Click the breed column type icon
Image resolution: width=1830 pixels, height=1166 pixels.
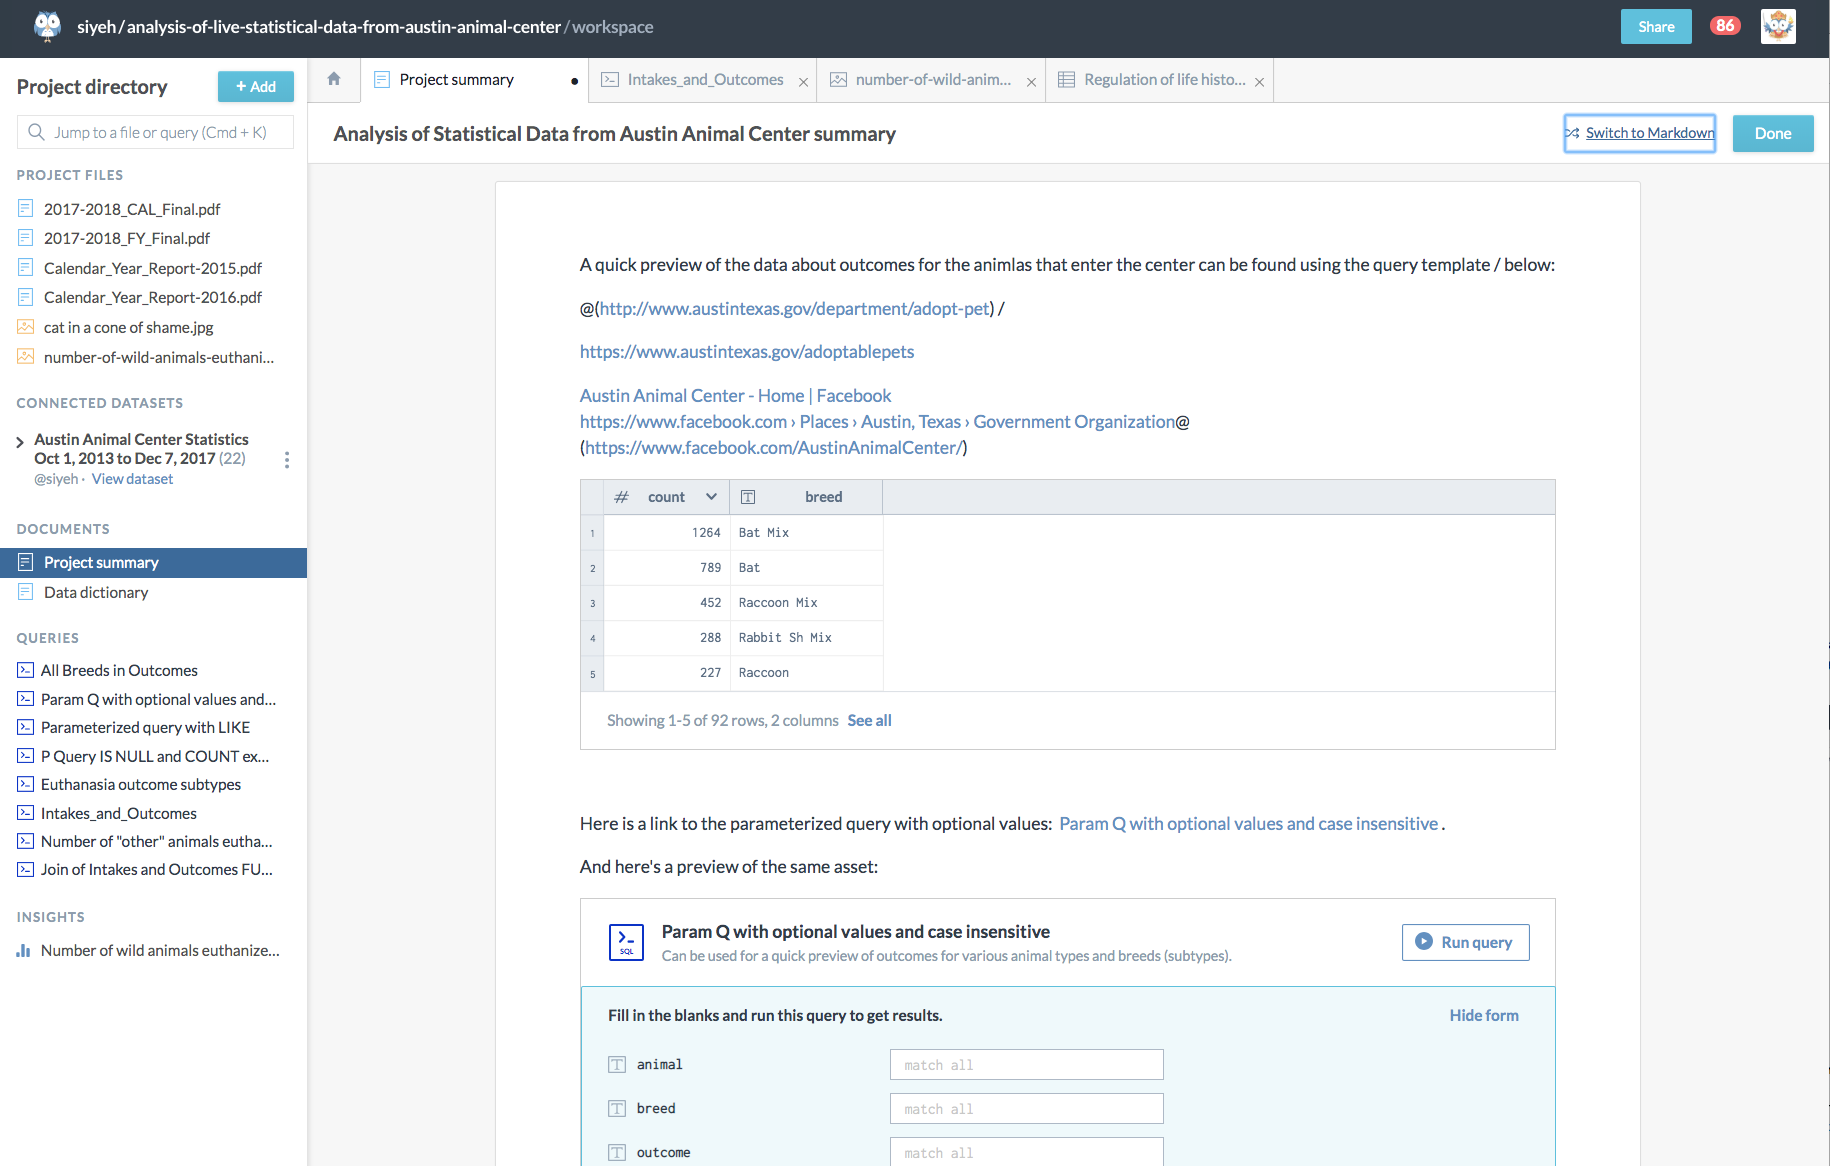coord(748,497)
